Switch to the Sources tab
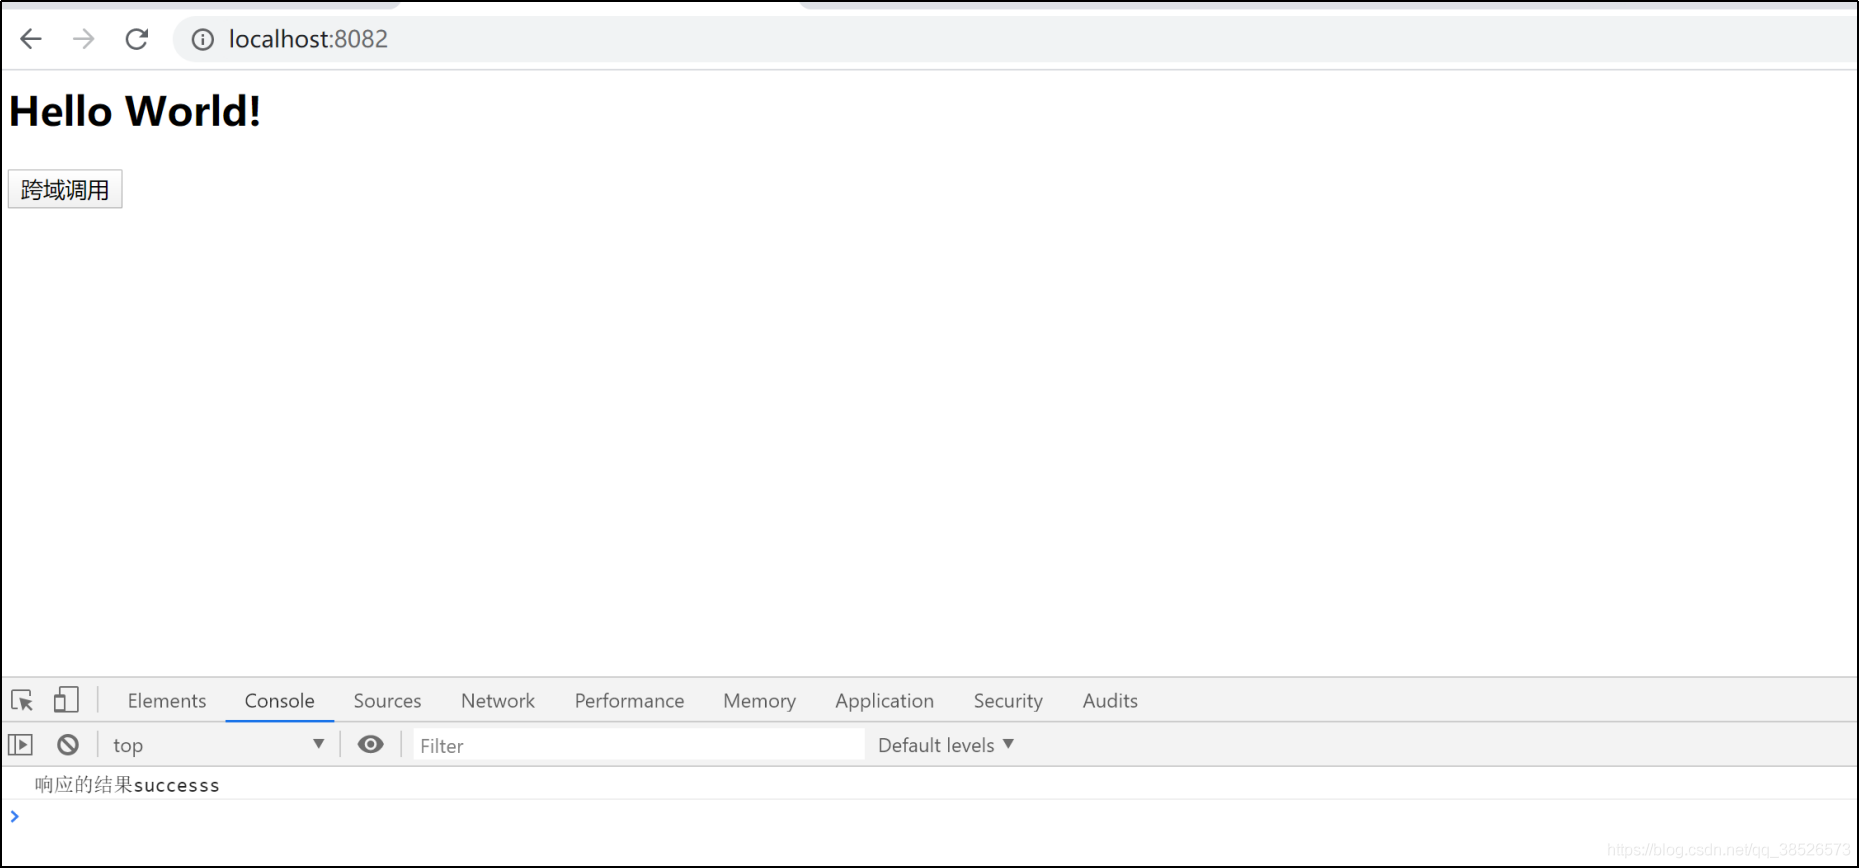This screenshot has width=1860, height=868. tap(387, 701)
